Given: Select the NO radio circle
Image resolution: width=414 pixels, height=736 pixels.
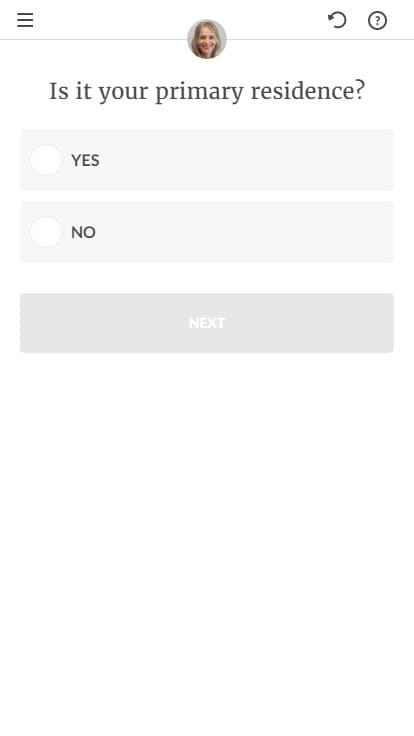Looking at the screenshot, I should tap(46, 232).
